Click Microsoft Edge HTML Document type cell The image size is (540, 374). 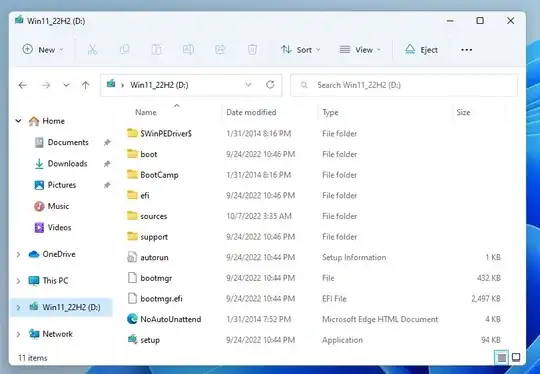(380, 319)
